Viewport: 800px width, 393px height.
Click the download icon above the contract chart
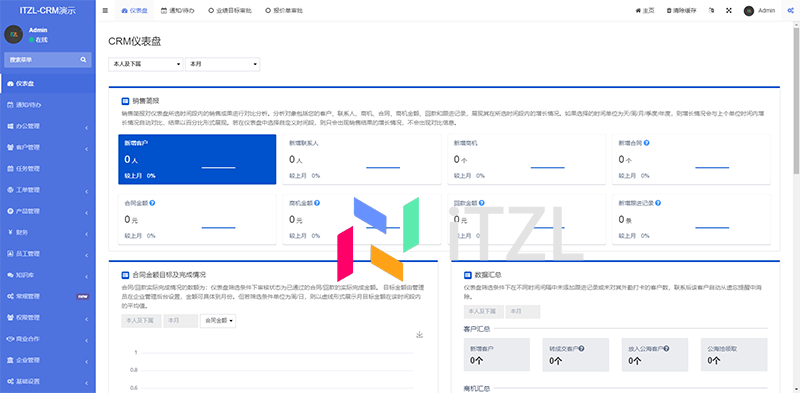pyautogui.click(x=419, y=335)
